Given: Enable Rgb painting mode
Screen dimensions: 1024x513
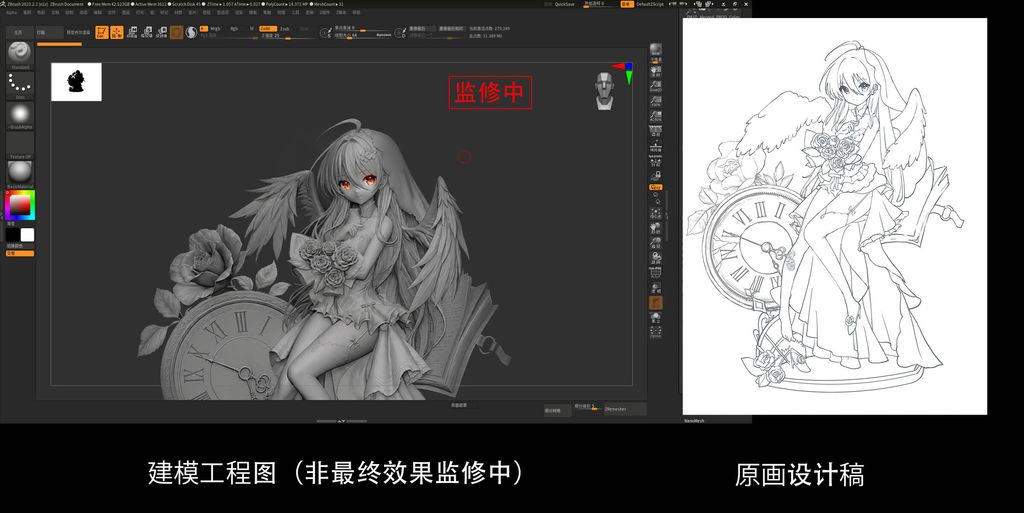Looking at the screenshot, I should point(234,29).
